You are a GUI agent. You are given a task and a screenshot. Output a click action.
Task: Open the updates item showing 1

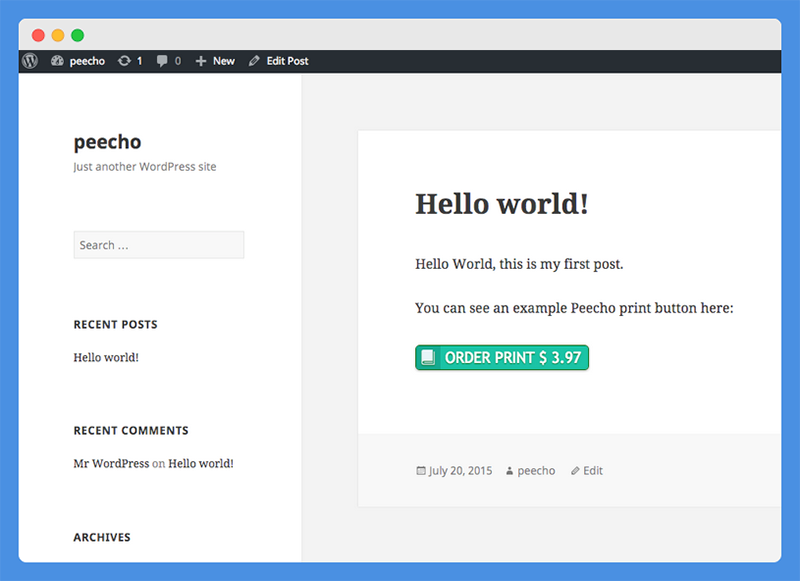[130, 61]
